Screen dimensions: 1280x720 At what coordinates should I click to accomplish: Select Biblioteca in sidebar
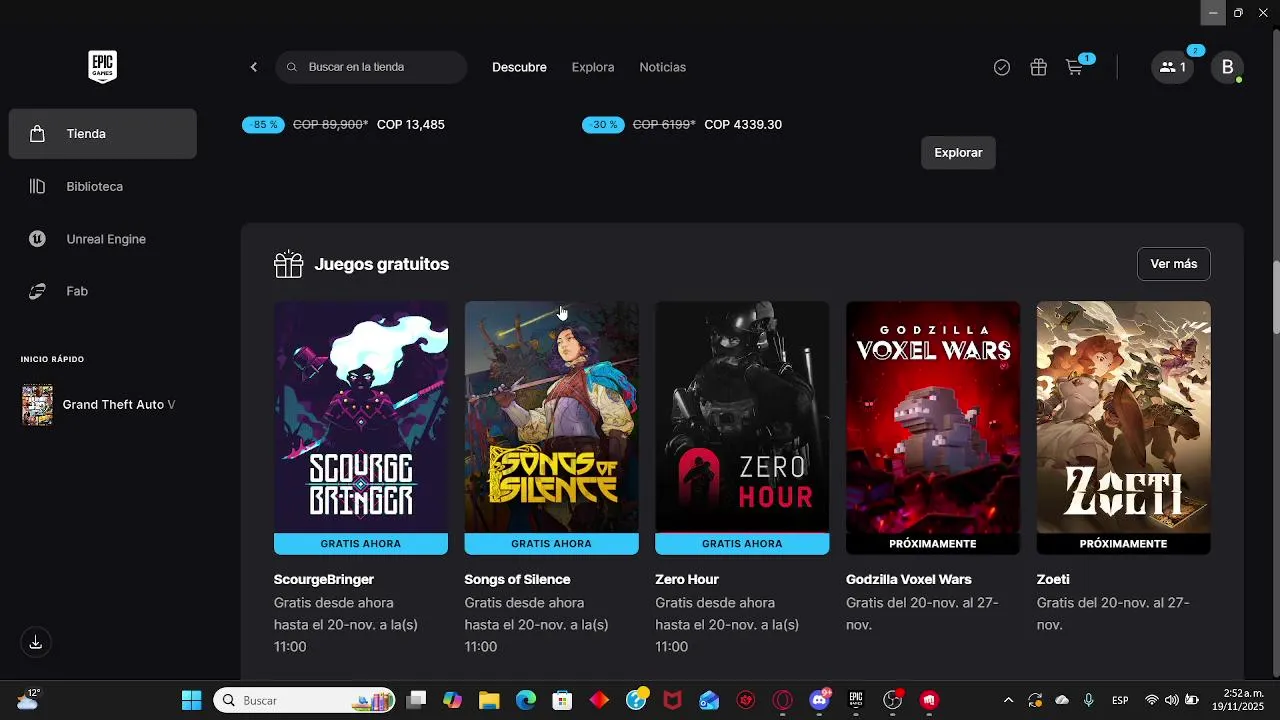click(x=103, y=186)
